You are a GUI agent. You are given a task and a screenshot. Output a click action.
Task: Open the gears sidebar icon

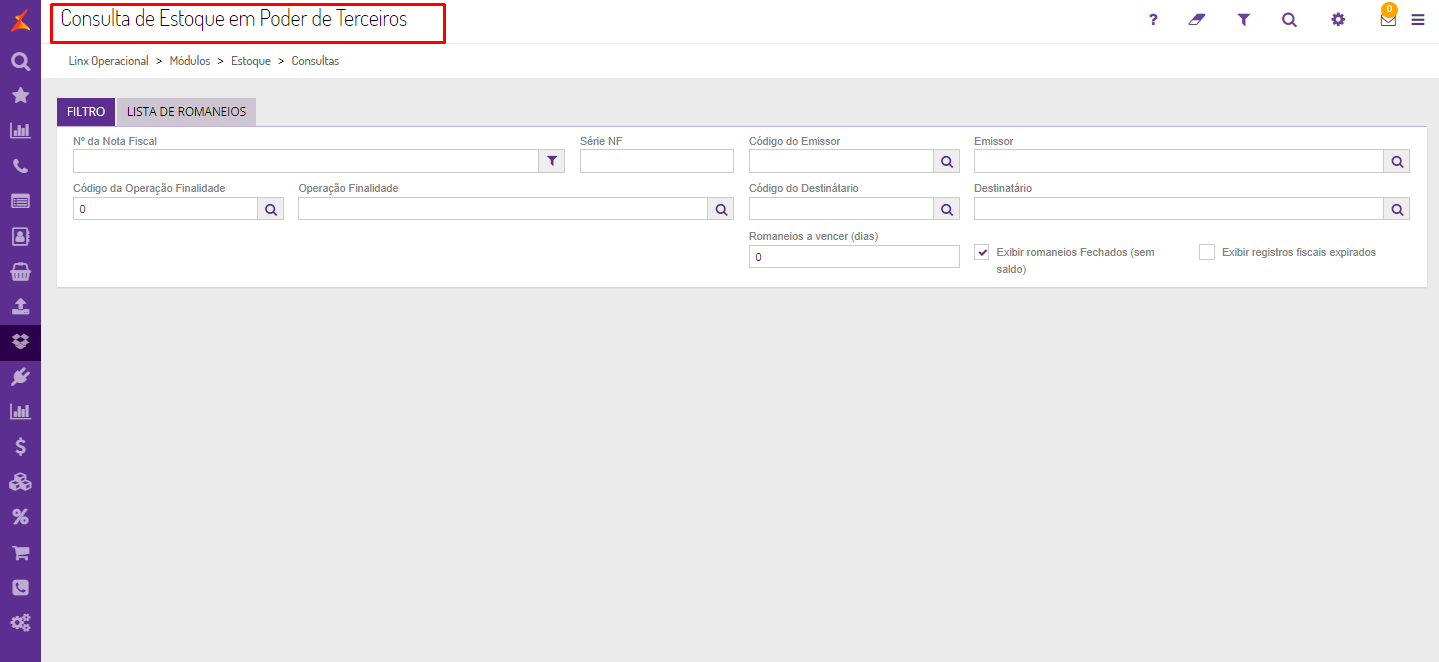pyautogui.click(x=20, y=622)
